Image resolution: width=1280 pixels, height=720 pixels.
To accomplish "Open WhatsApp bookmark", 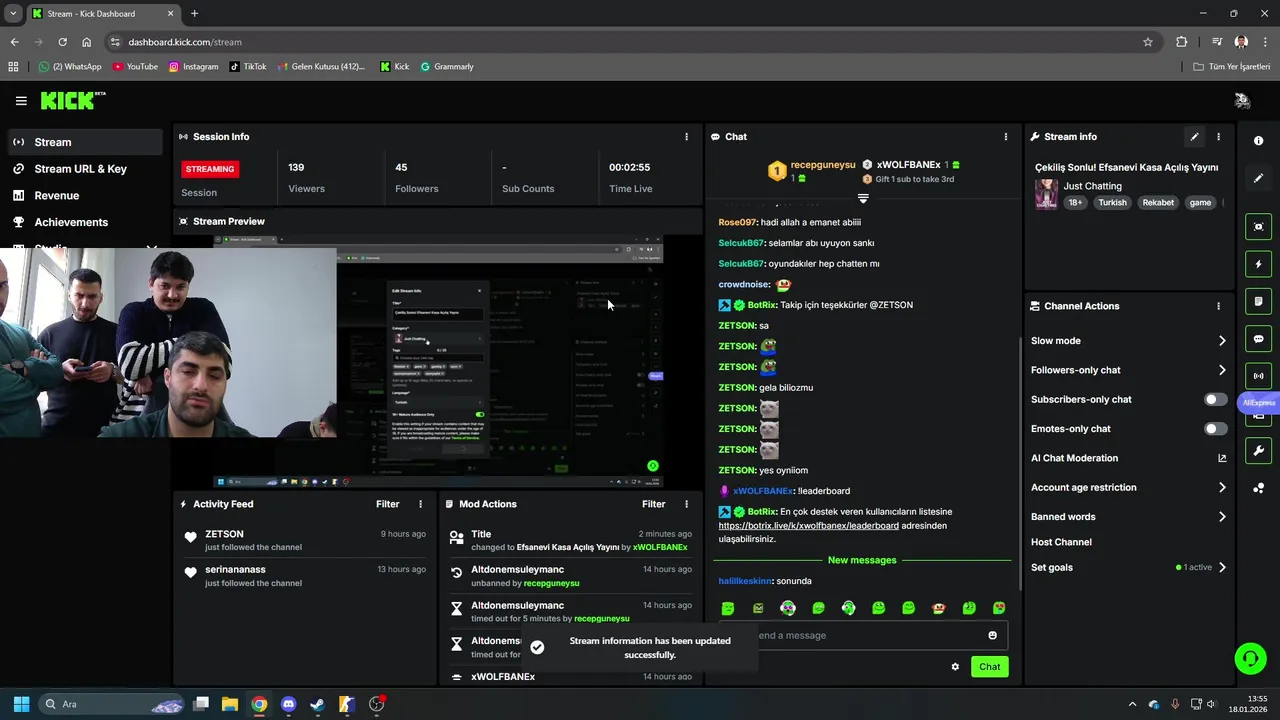I will click(70, 67).
